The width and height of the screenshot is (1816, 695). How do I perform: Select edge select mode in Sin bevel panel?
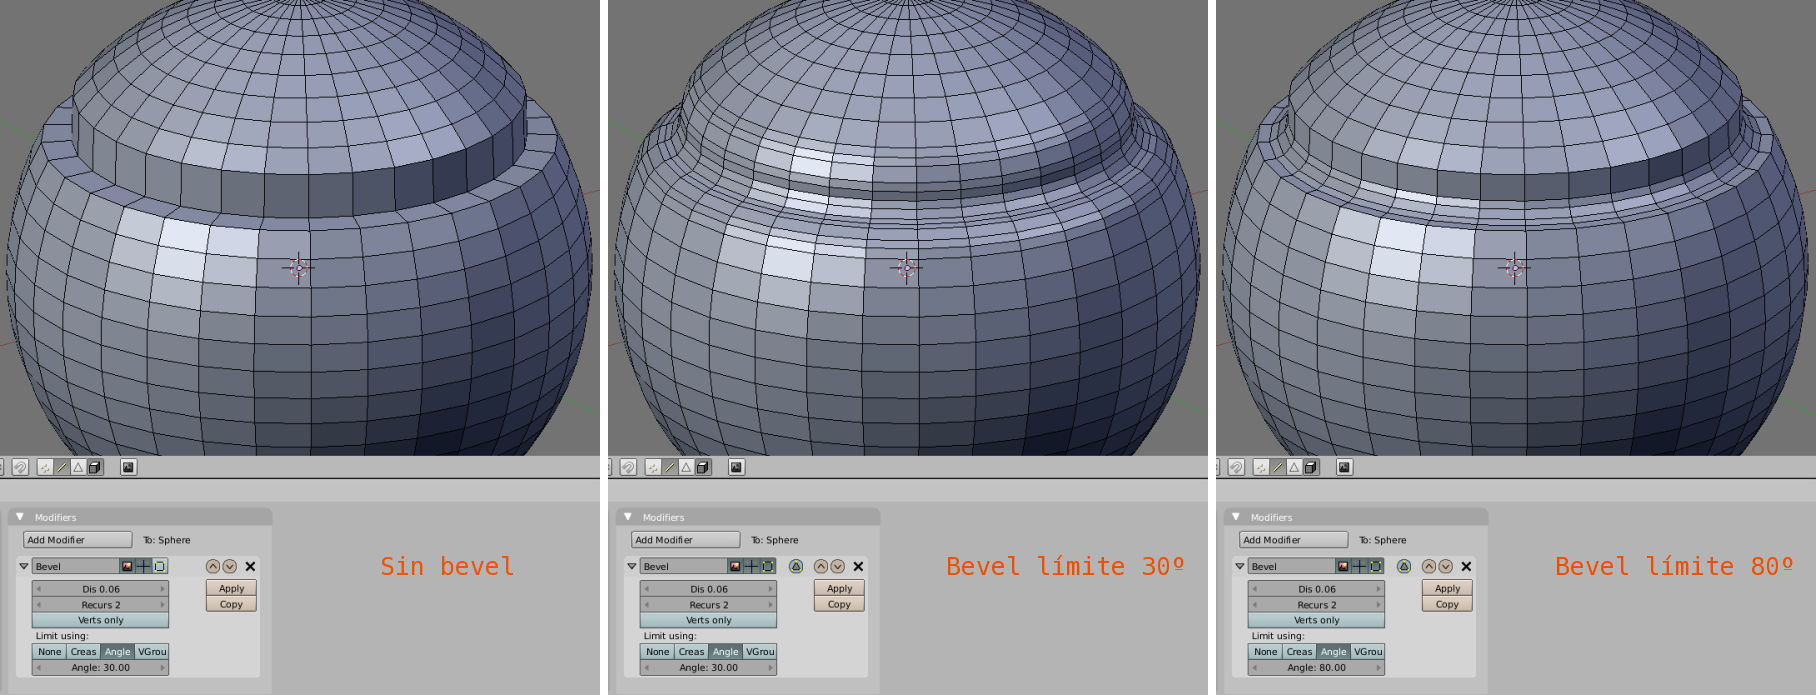(x=62, y=467)
